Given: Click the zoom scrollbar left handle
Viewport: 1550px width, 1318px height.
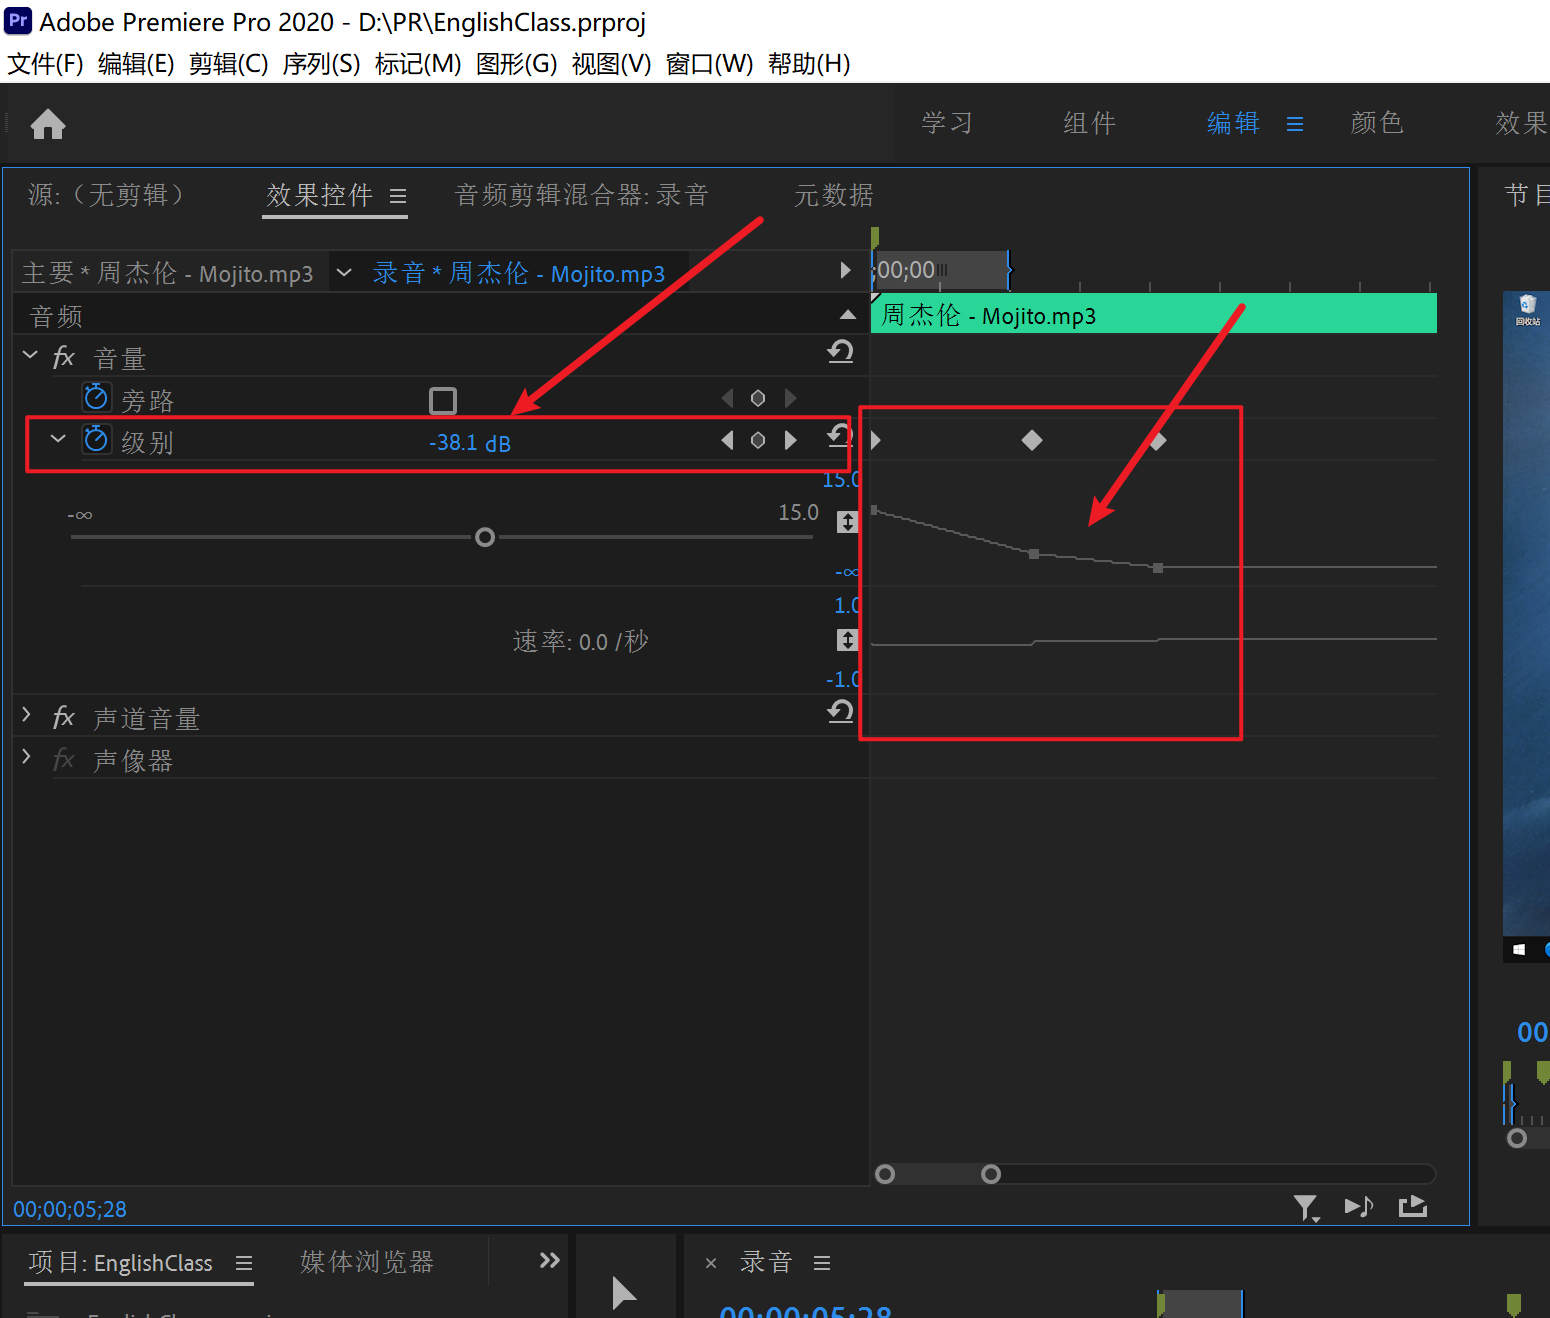Looking at the screenshot, I should (885, 1174).
